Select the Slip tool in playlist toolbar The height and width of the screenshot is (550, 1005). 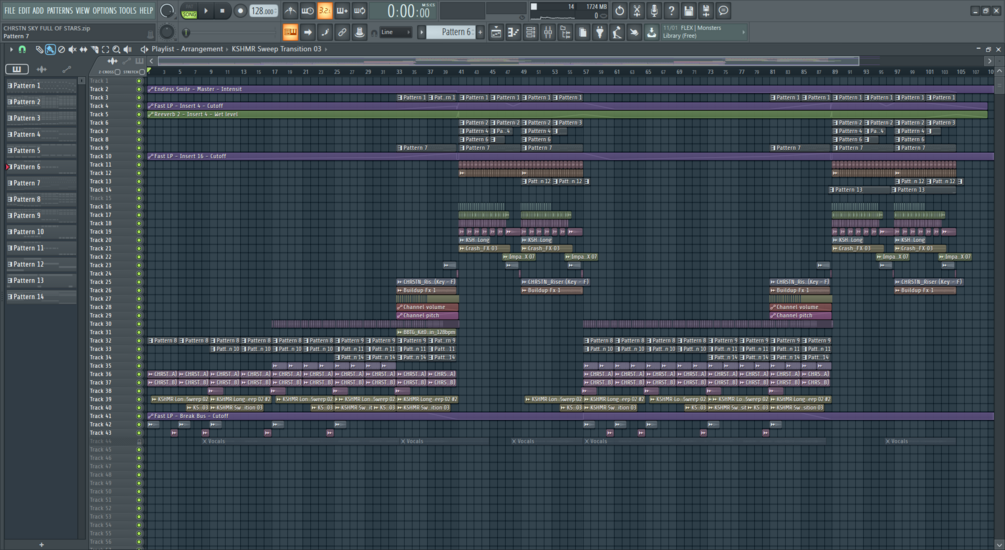[83, 49]
